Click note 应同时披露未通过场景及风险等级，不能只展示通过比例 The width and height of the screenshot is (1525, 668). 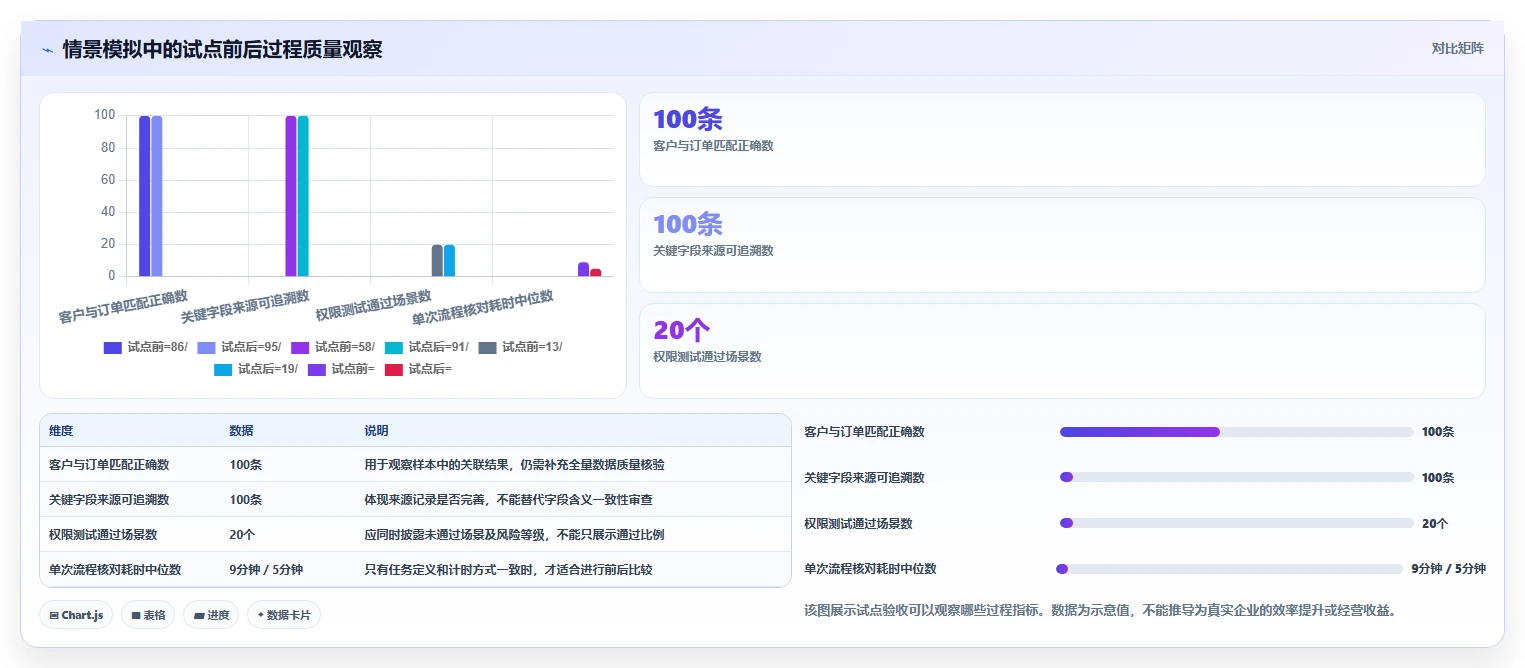click(x=514, y=535)
